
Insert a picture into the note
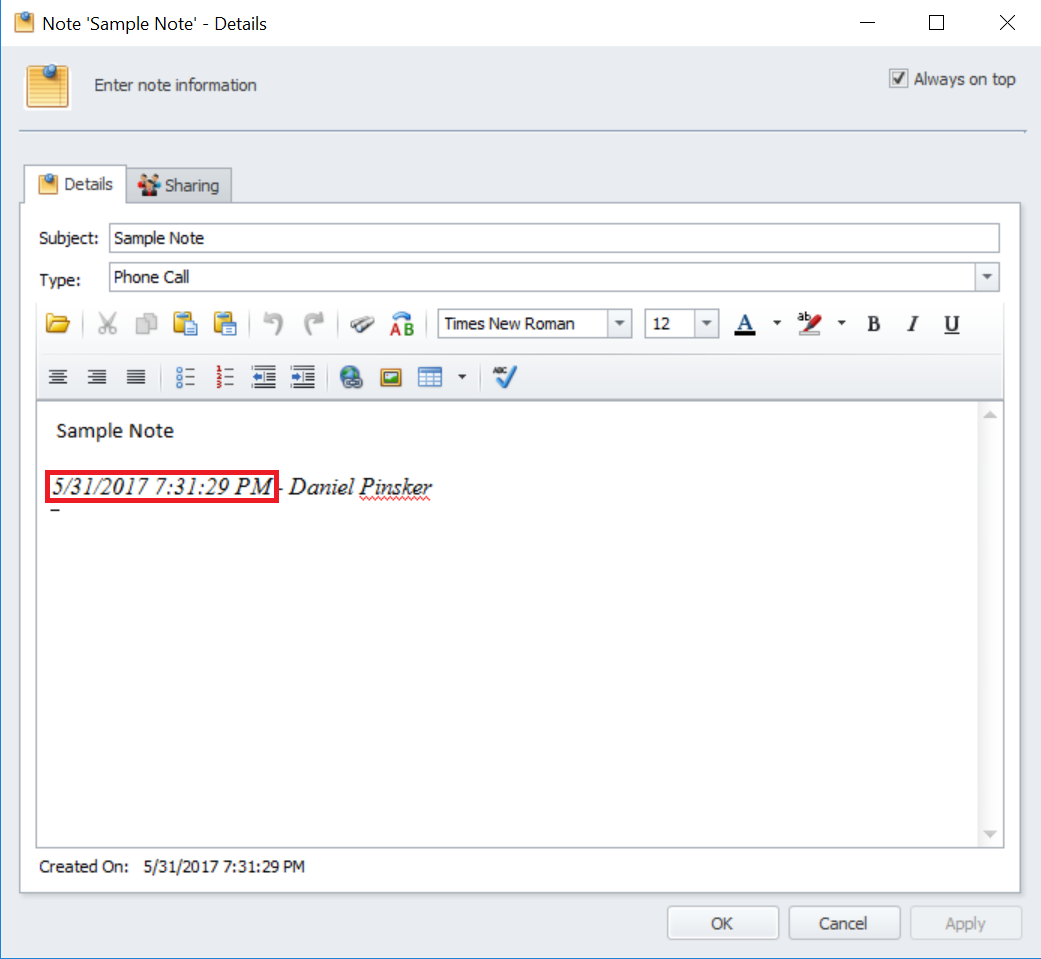click(390, 377)
